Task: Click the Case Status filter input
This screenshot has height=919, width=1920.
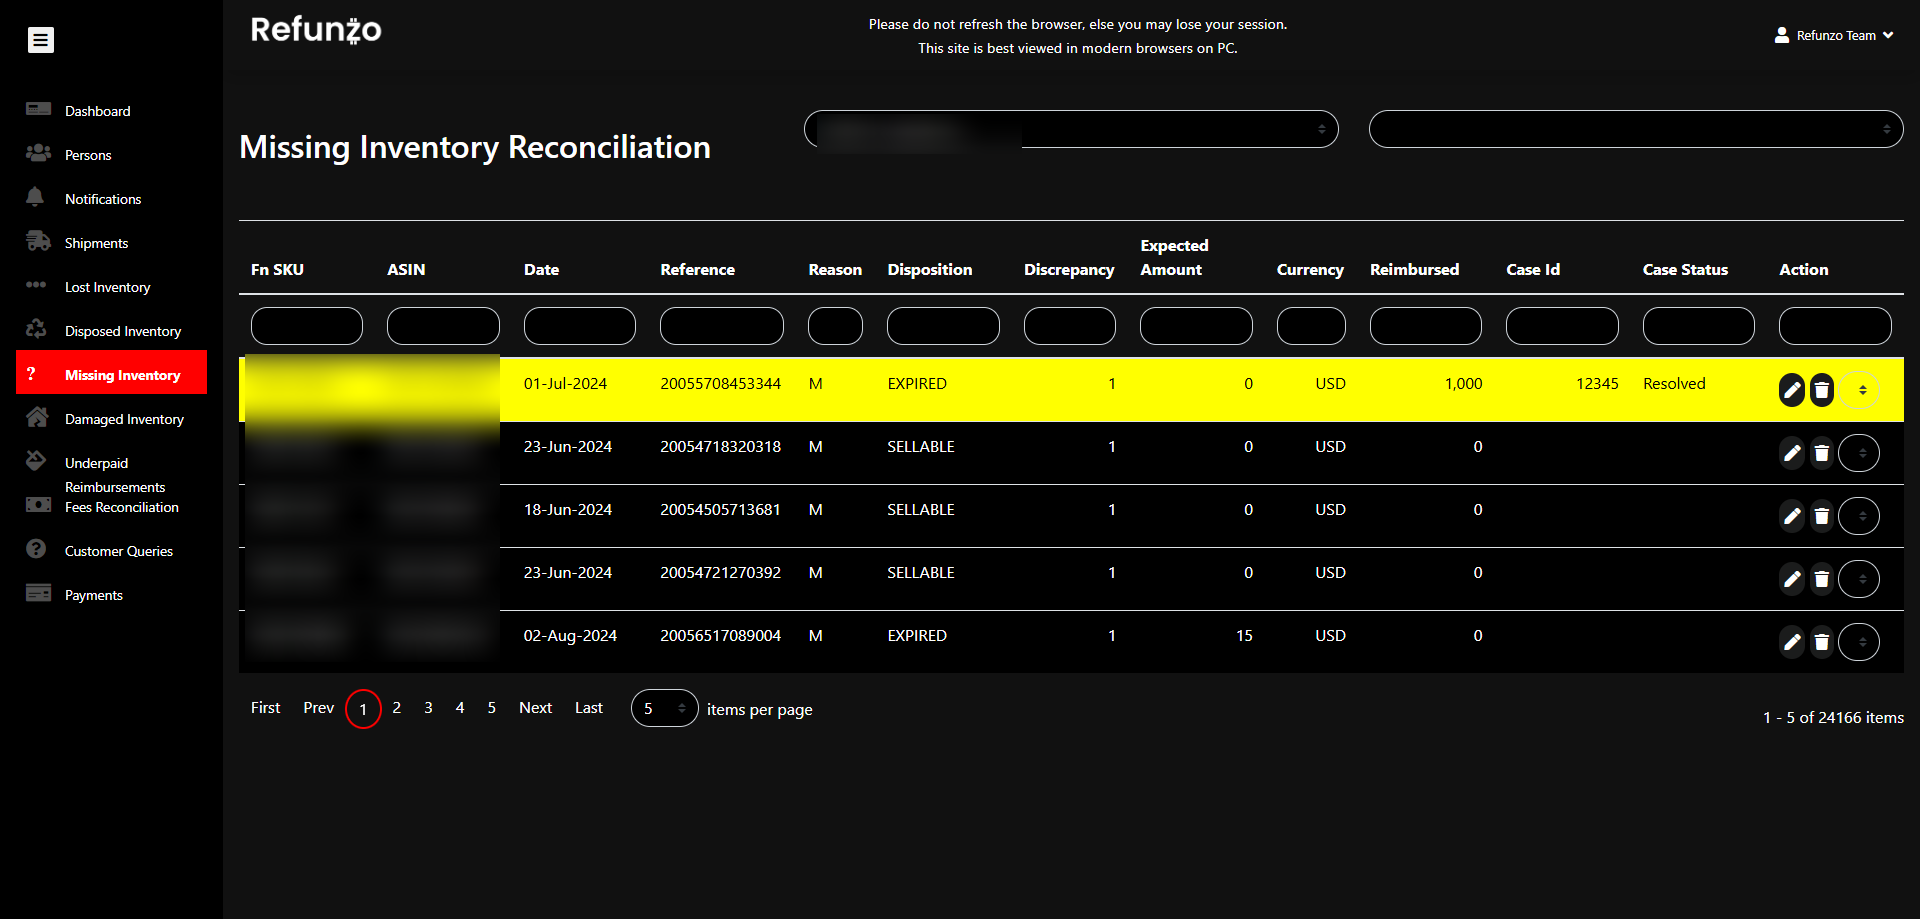Action: pos(1699,326)
